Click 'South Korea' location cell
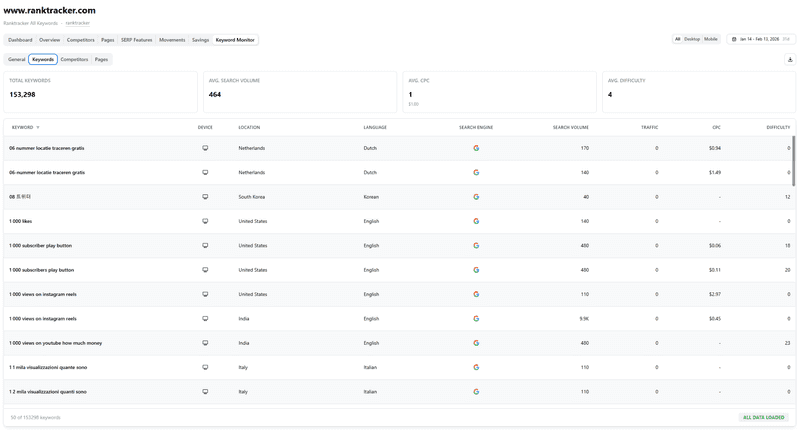Screen dimensions: 800x430 click(x=252, y=197)
